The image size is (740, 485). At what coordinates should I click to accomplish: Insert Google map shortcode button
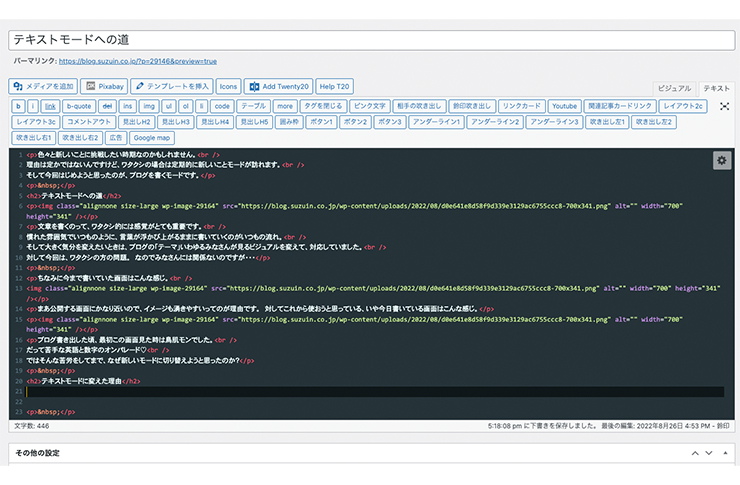tap(151, 137)
